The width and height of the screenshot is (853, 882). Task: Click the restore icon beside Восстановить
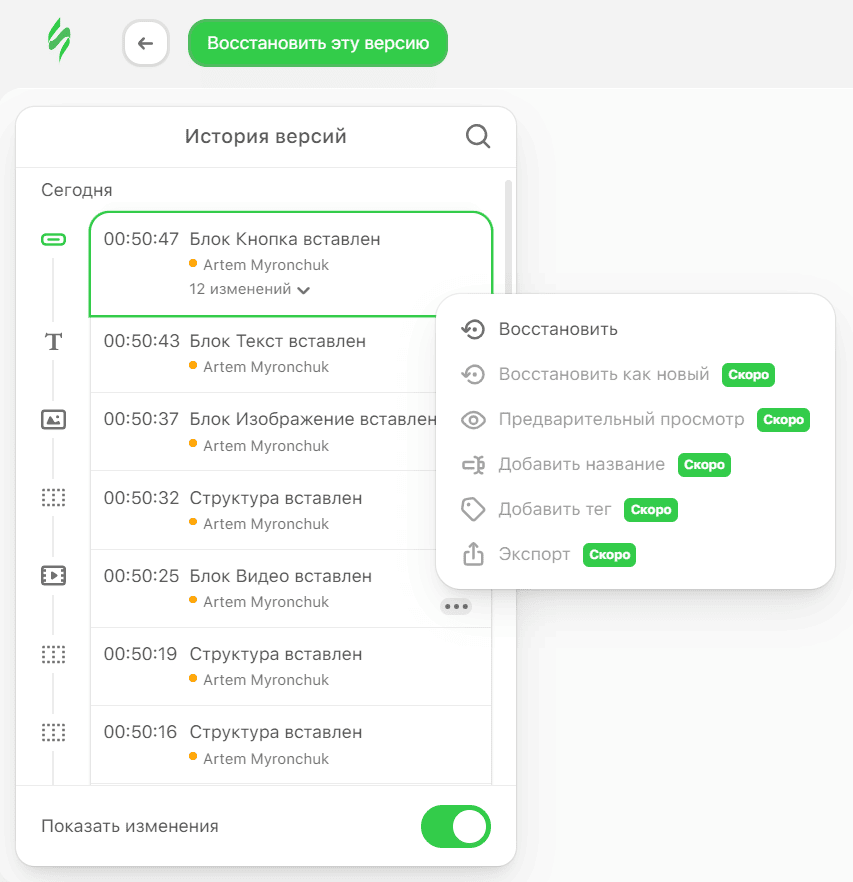pos(473,328)
